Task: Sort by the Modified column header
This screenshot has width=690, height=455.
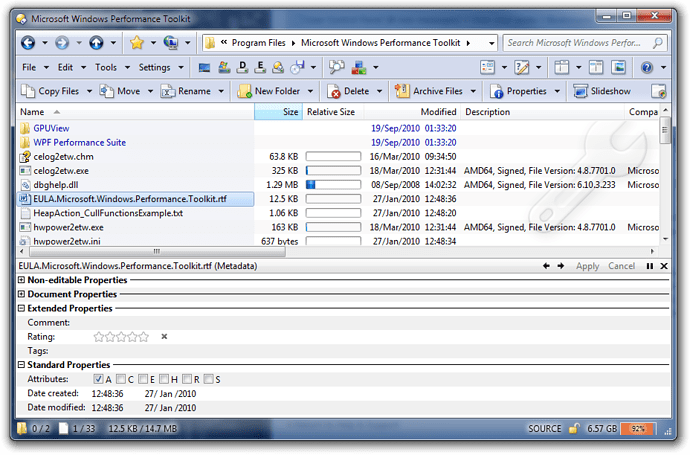Action: click(412, 112)
